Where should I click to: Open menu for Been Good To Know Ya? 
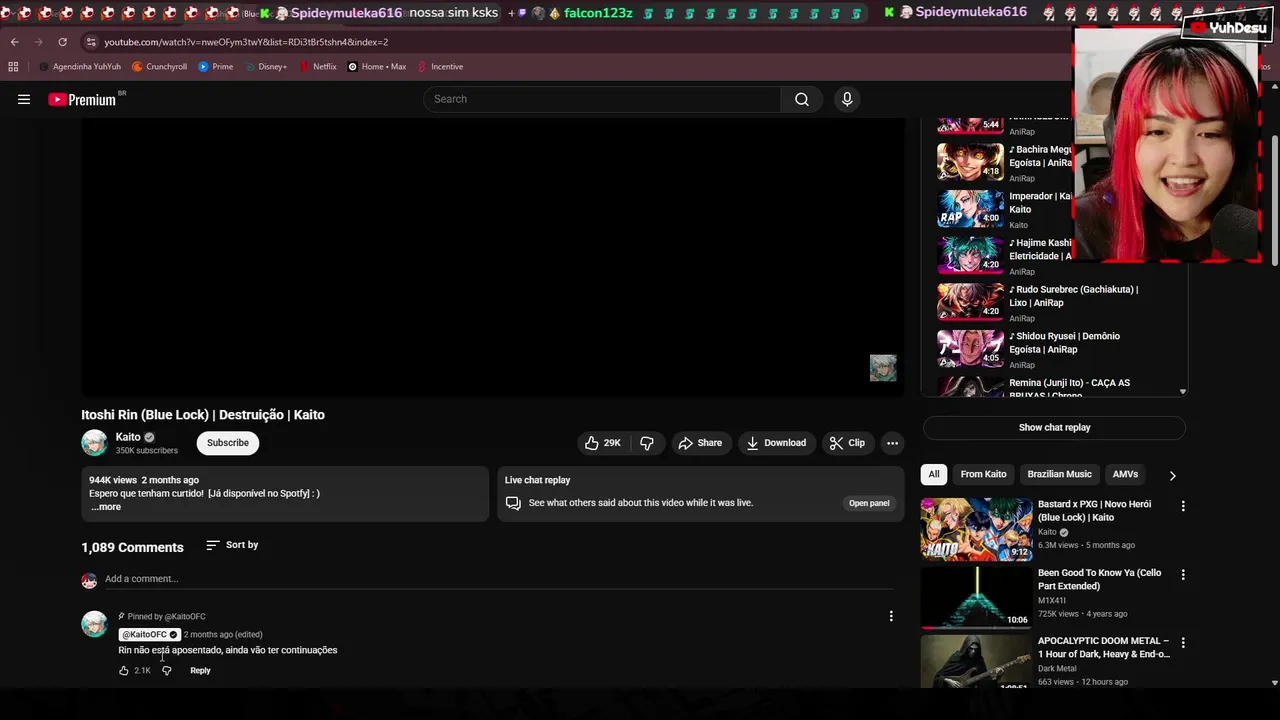click(x=1183, y=575)
